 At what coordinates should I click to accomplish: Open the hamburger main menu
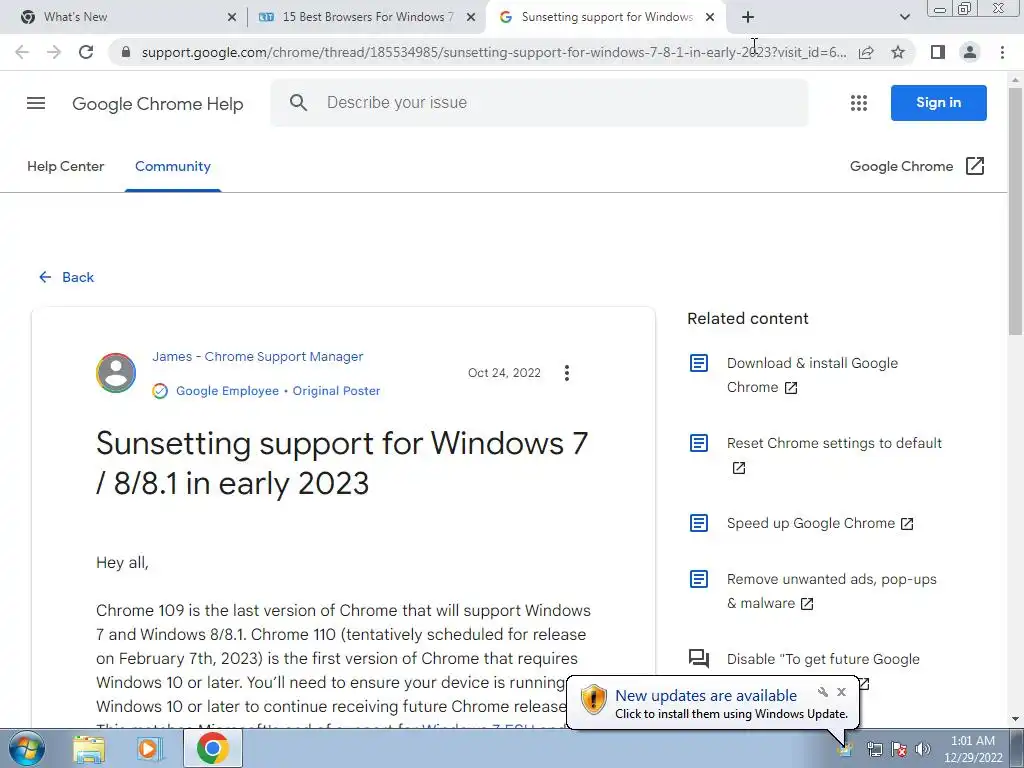coord(36,103)
